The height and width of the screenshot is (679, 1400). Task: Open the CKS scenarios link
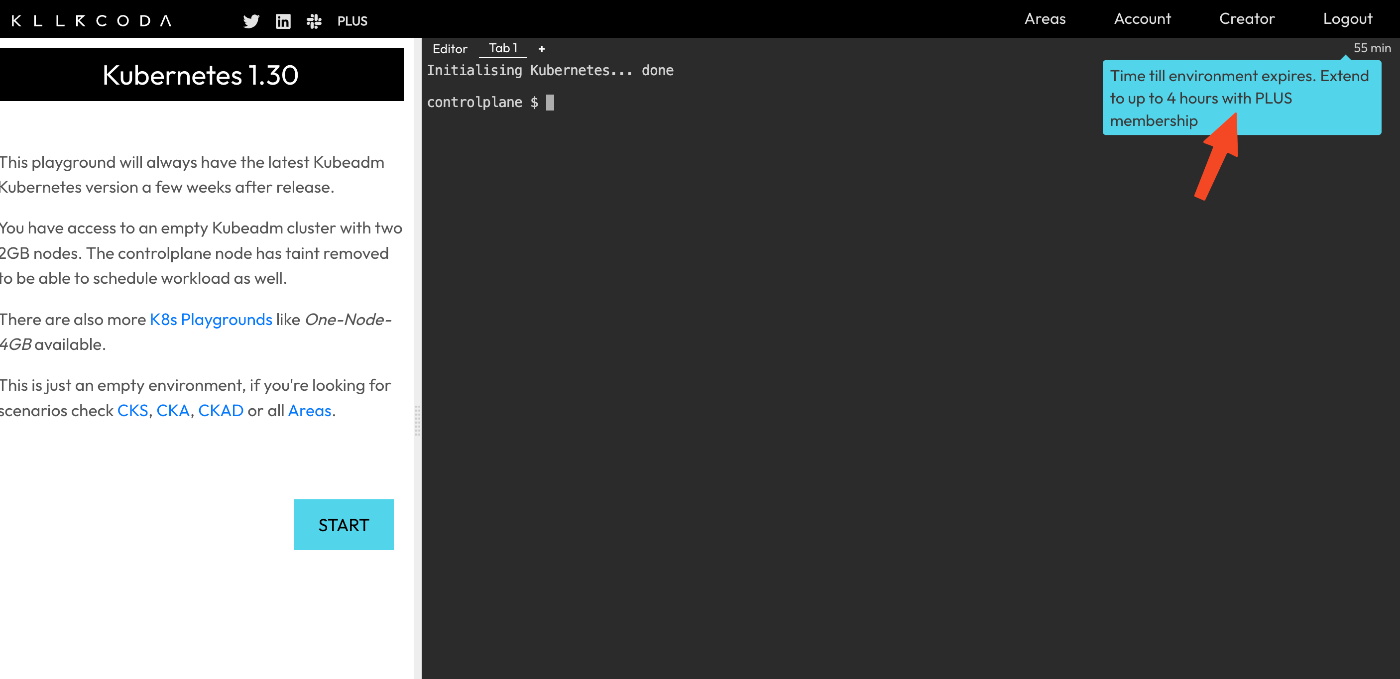132,411
